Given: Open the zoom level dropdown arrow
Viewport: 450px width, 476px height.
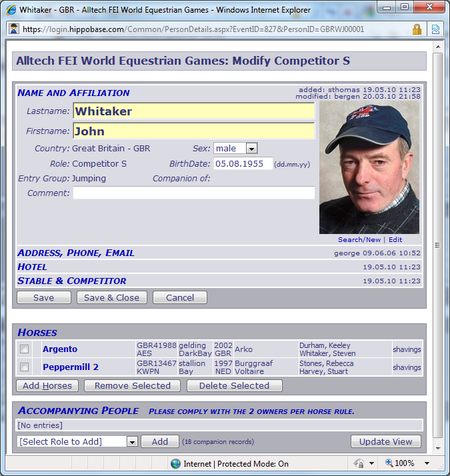Looking at the screenshot, I should (x=427, y=463).
